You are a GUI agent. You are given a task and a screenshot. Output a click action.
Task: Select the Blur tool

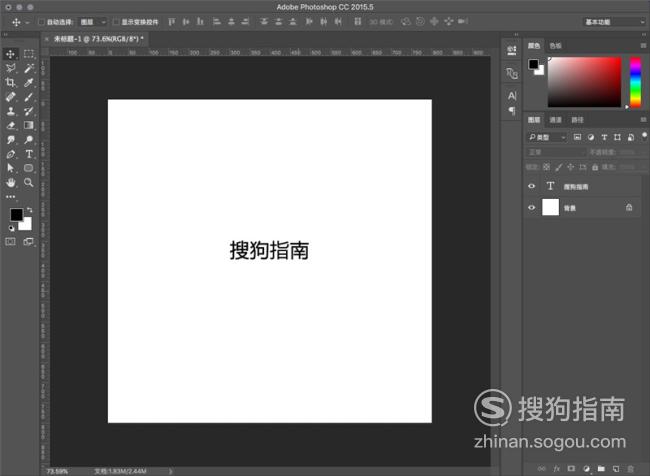pos(10,140)
